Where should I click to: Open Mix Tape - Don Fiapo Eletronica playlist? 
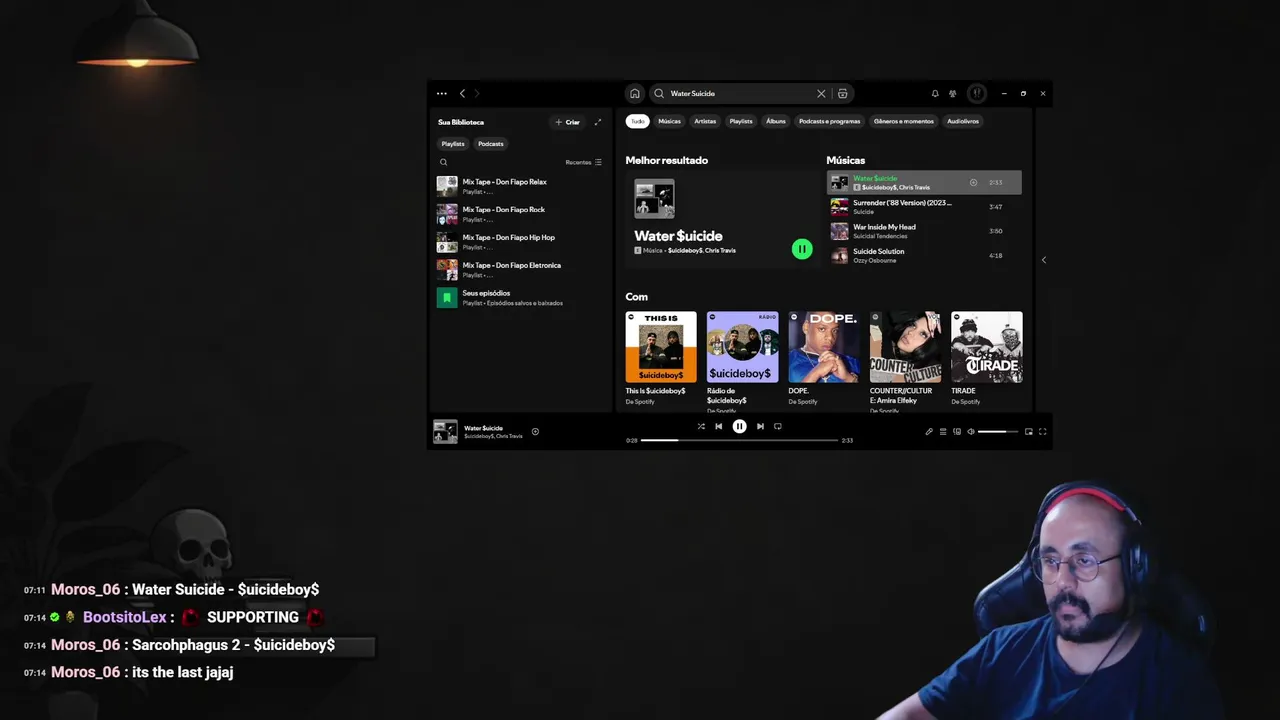point(518,270)
